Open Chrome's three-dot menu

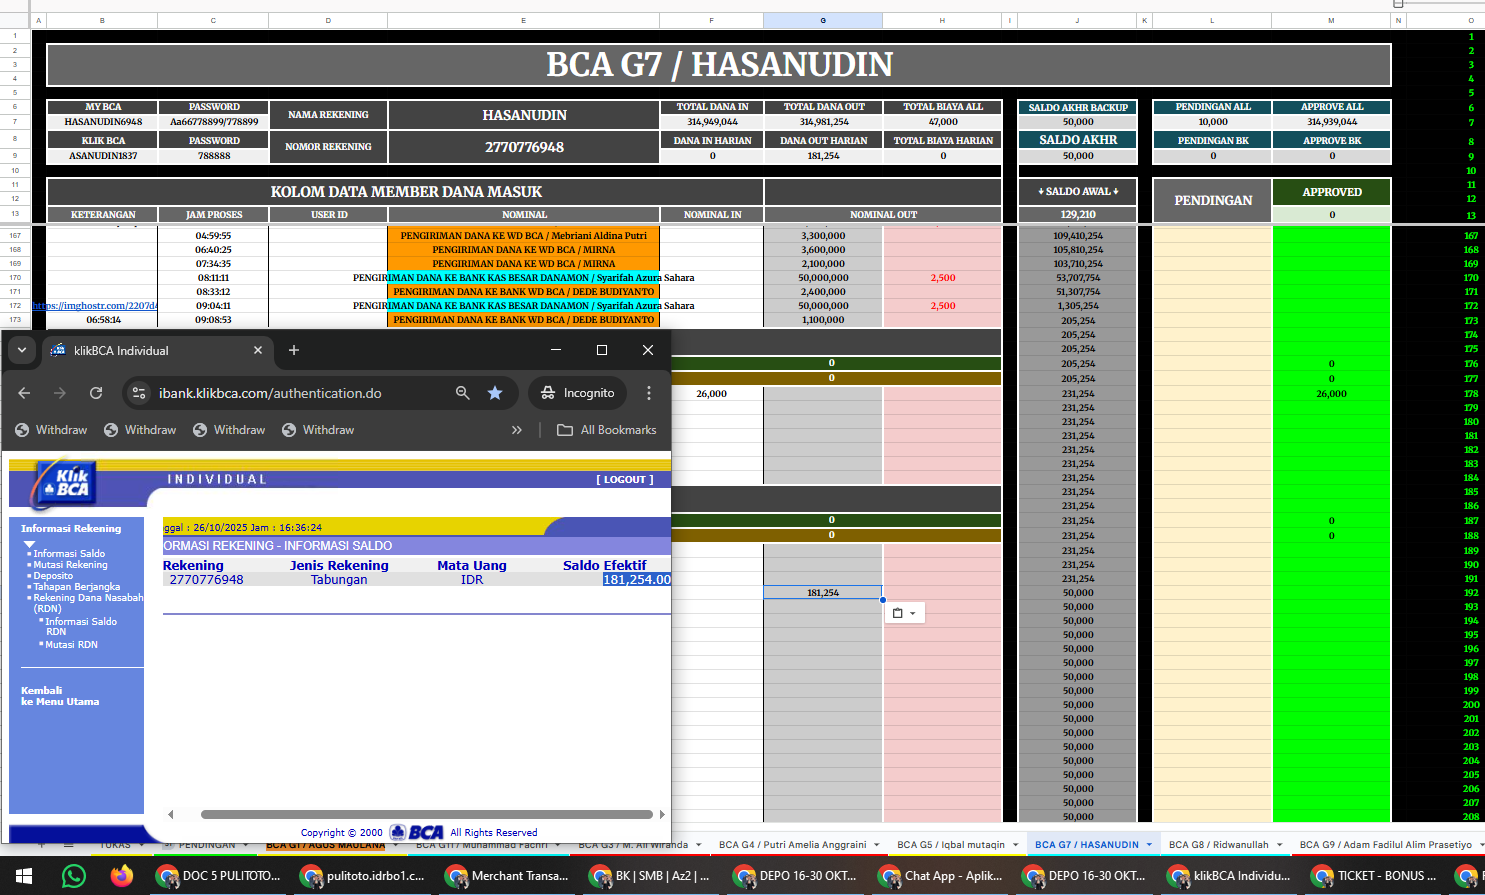649,393
